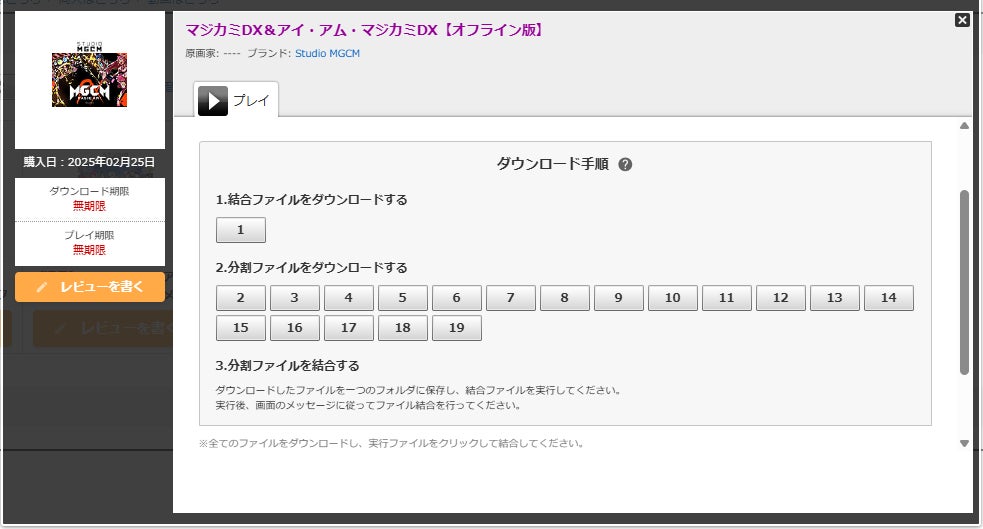The height and width of the screenshot is (529, 983).
Task: Download split file number 15
Action: click(x=241, y=328)
